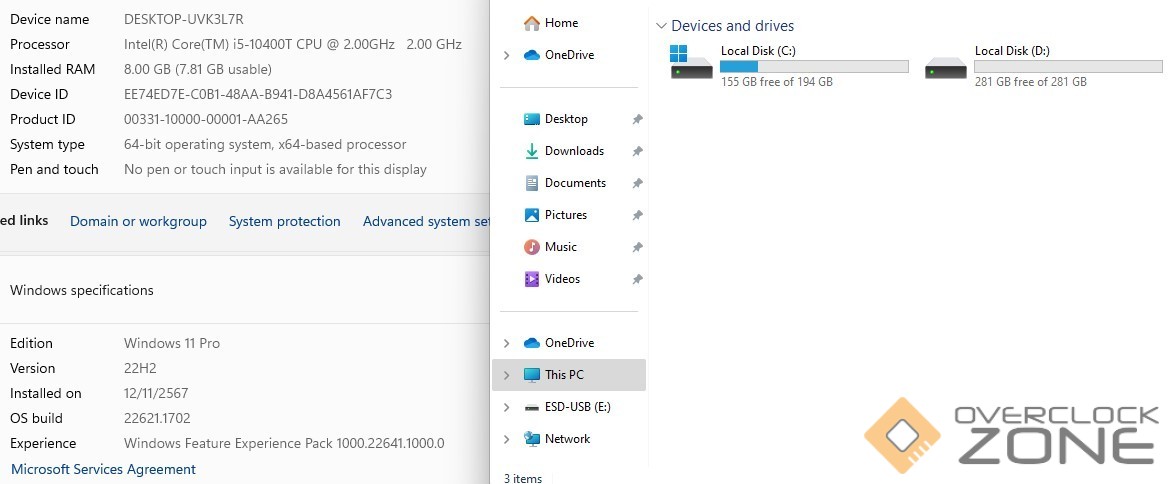Click the Pen and touch value text
This screenshot has height=484, width=1169.
tap(275, 169)
